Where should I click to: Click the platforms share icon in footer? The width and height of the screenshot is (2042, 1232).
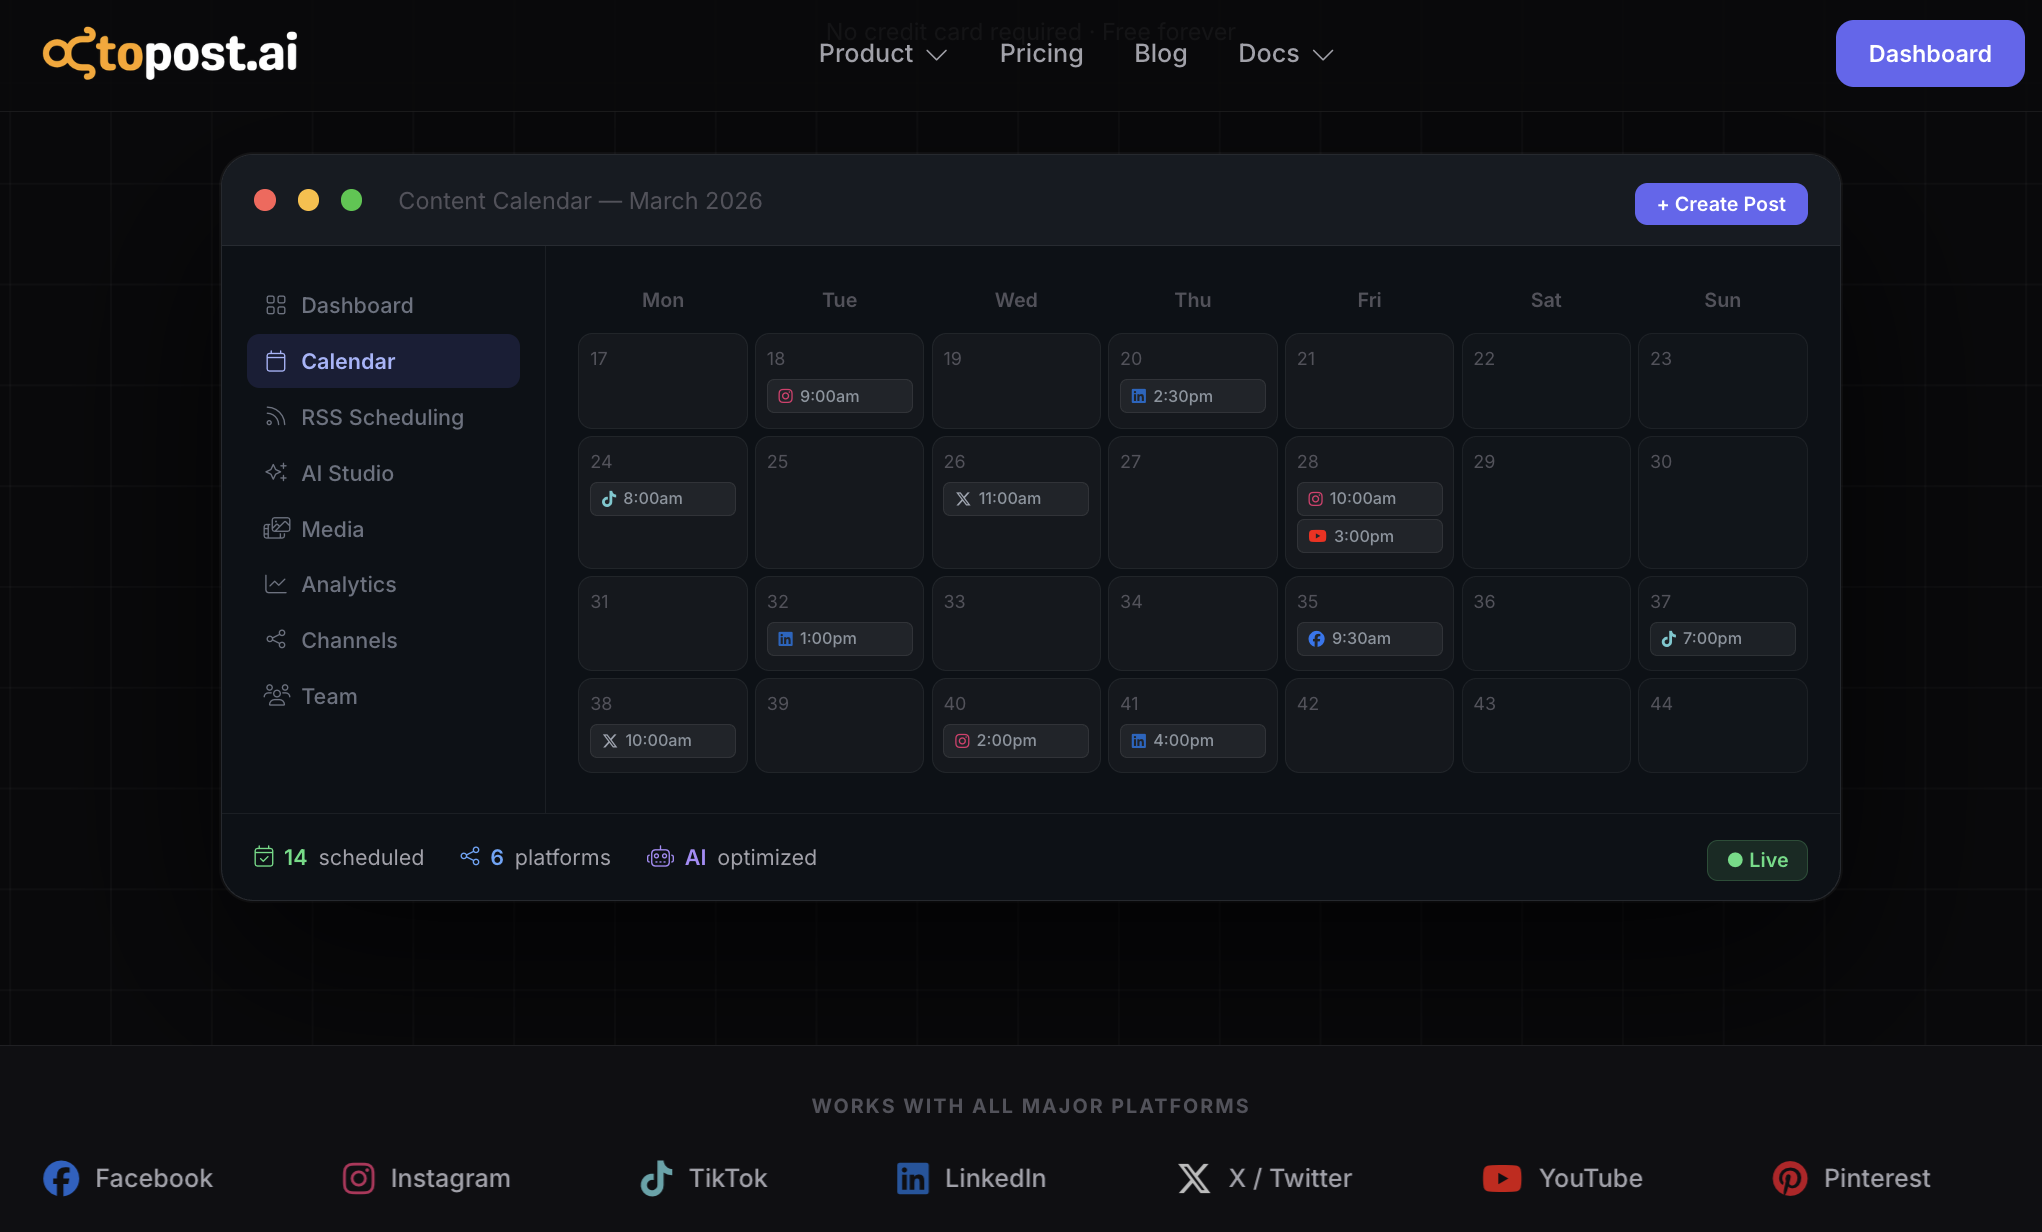470,857
